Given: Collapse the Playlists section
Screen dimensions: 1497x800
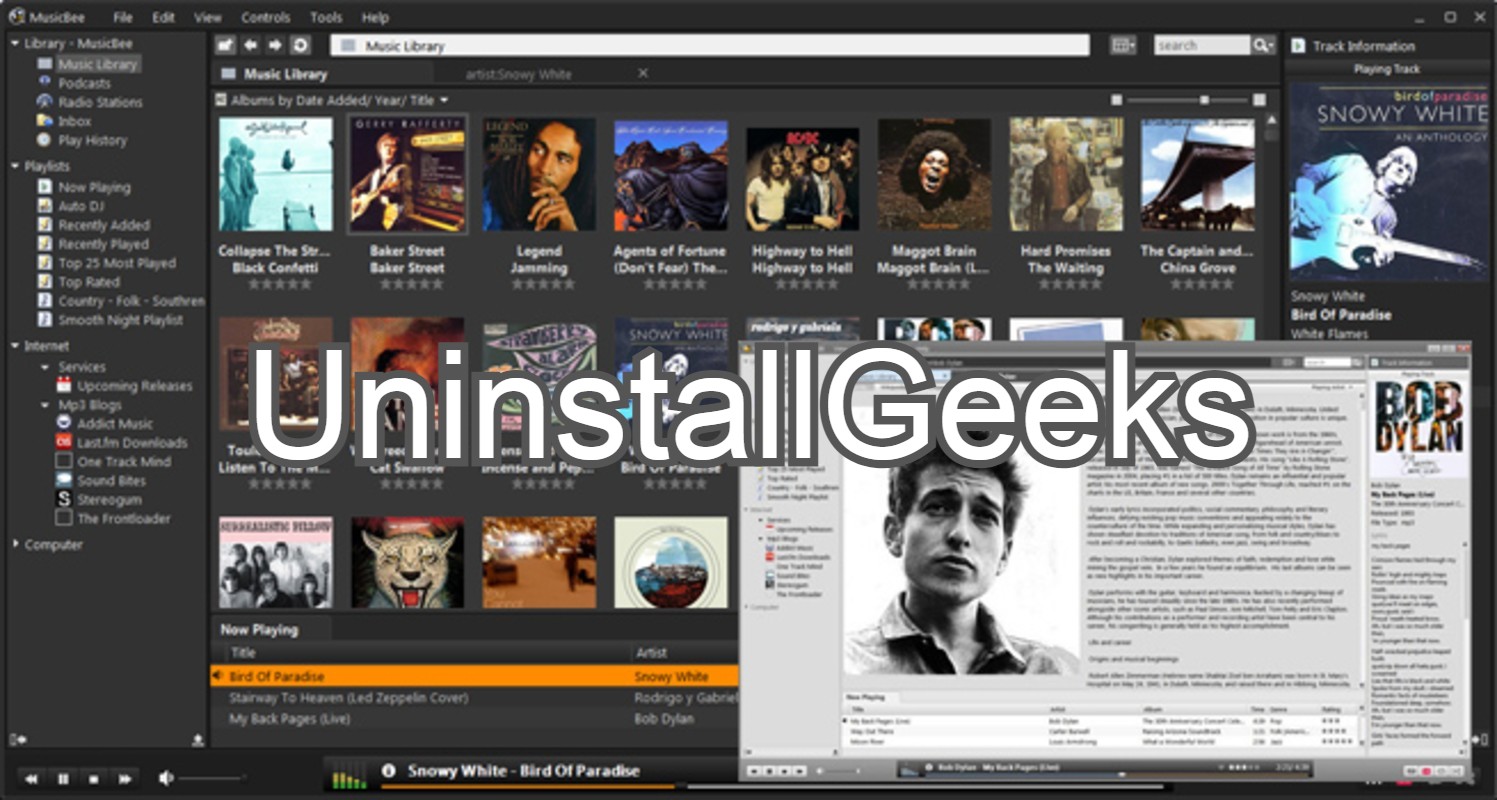Looking at the screenshot, I should click(15, 166).
